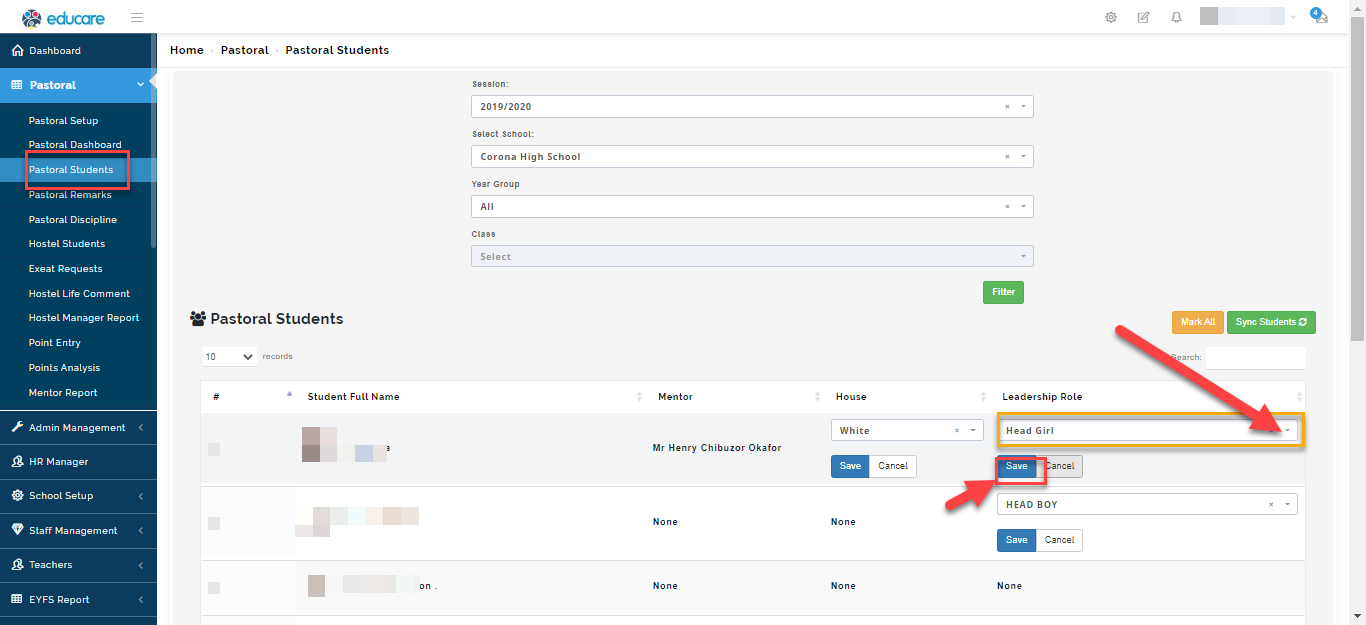Clear the Year Group All selection
This screenshot has width=1366, height=625.
click(x=1007, y=207)
